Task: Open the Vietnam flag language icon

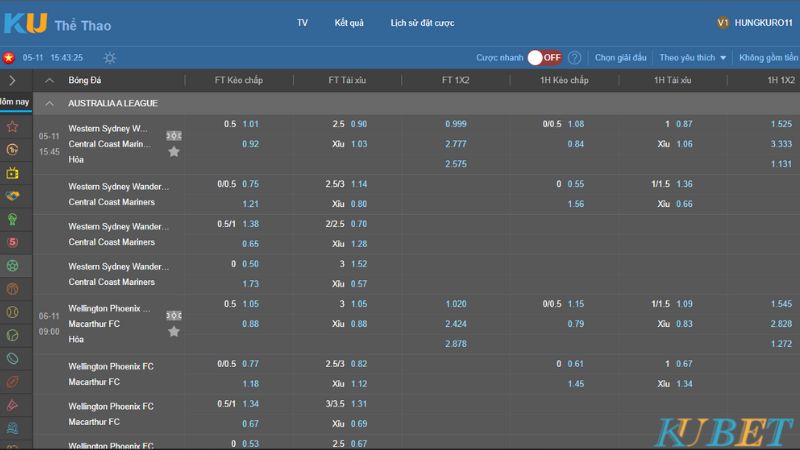Action: (9, 58)
